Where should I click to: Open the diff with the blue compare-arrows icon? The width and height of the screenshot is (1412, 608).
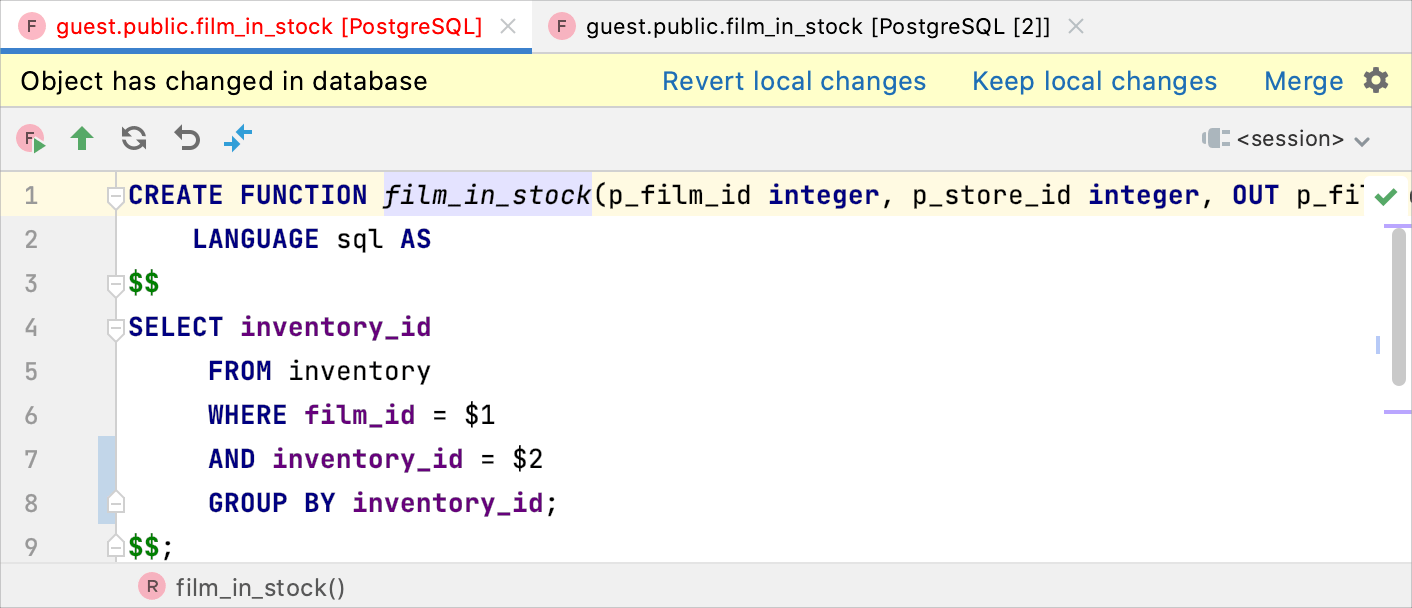(238, 139)
